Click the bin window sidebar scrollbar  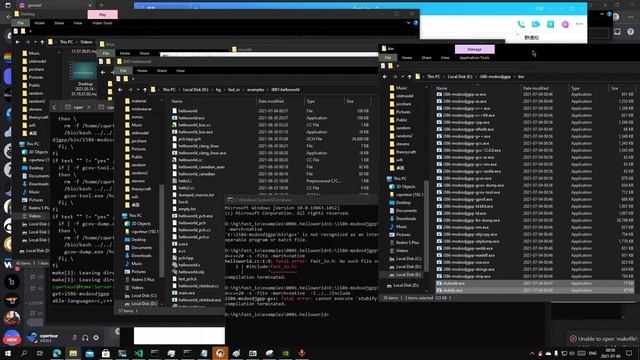[x=427, y=226]
